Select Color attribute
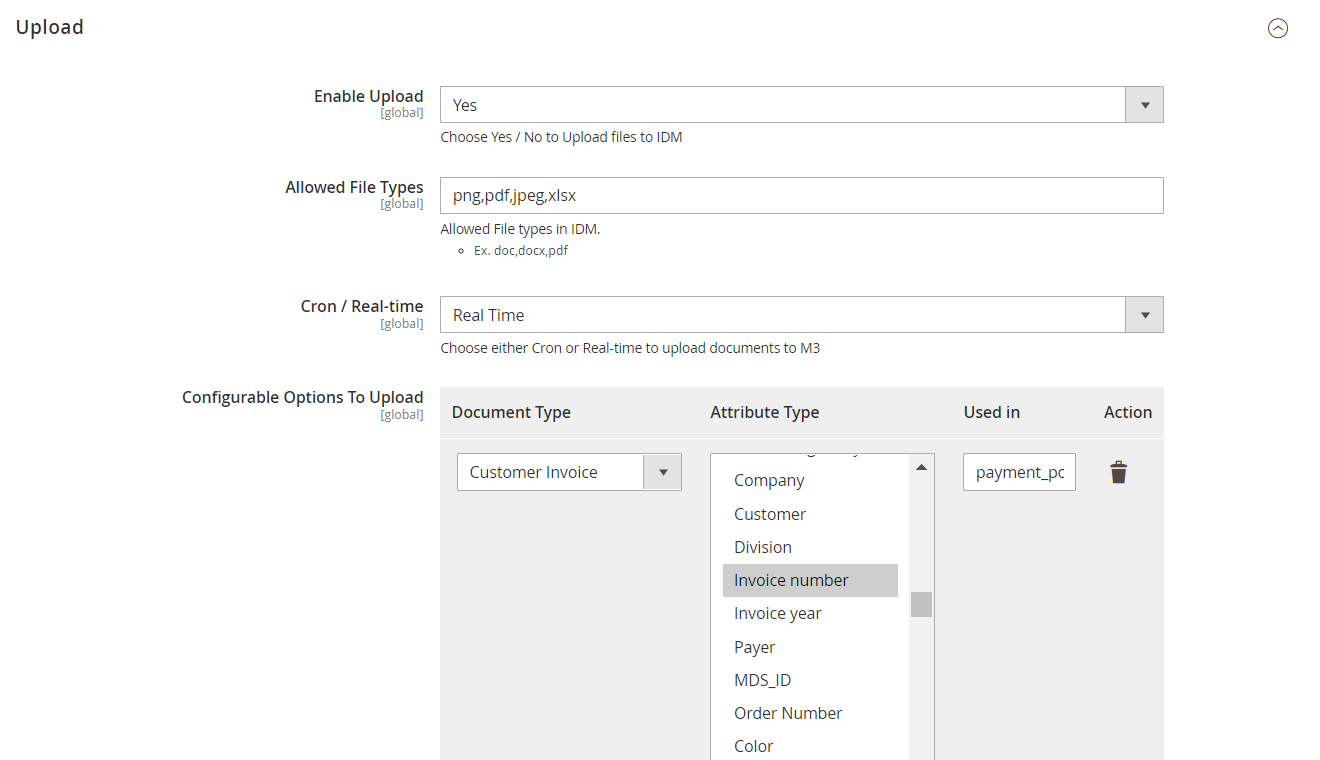 [810, 746]
